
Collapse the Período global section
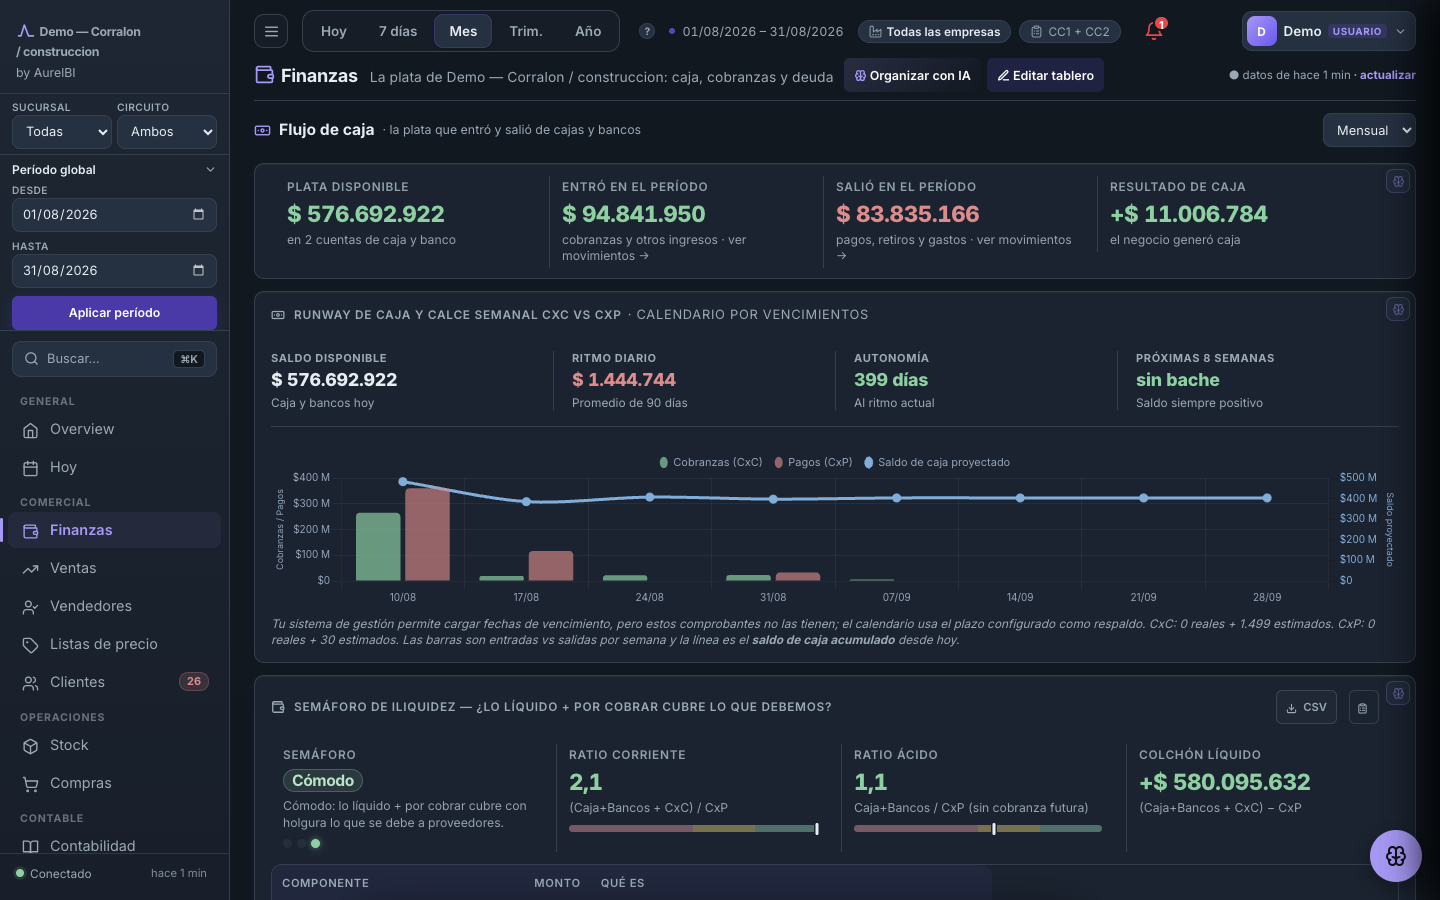click(x=114, y=170)
